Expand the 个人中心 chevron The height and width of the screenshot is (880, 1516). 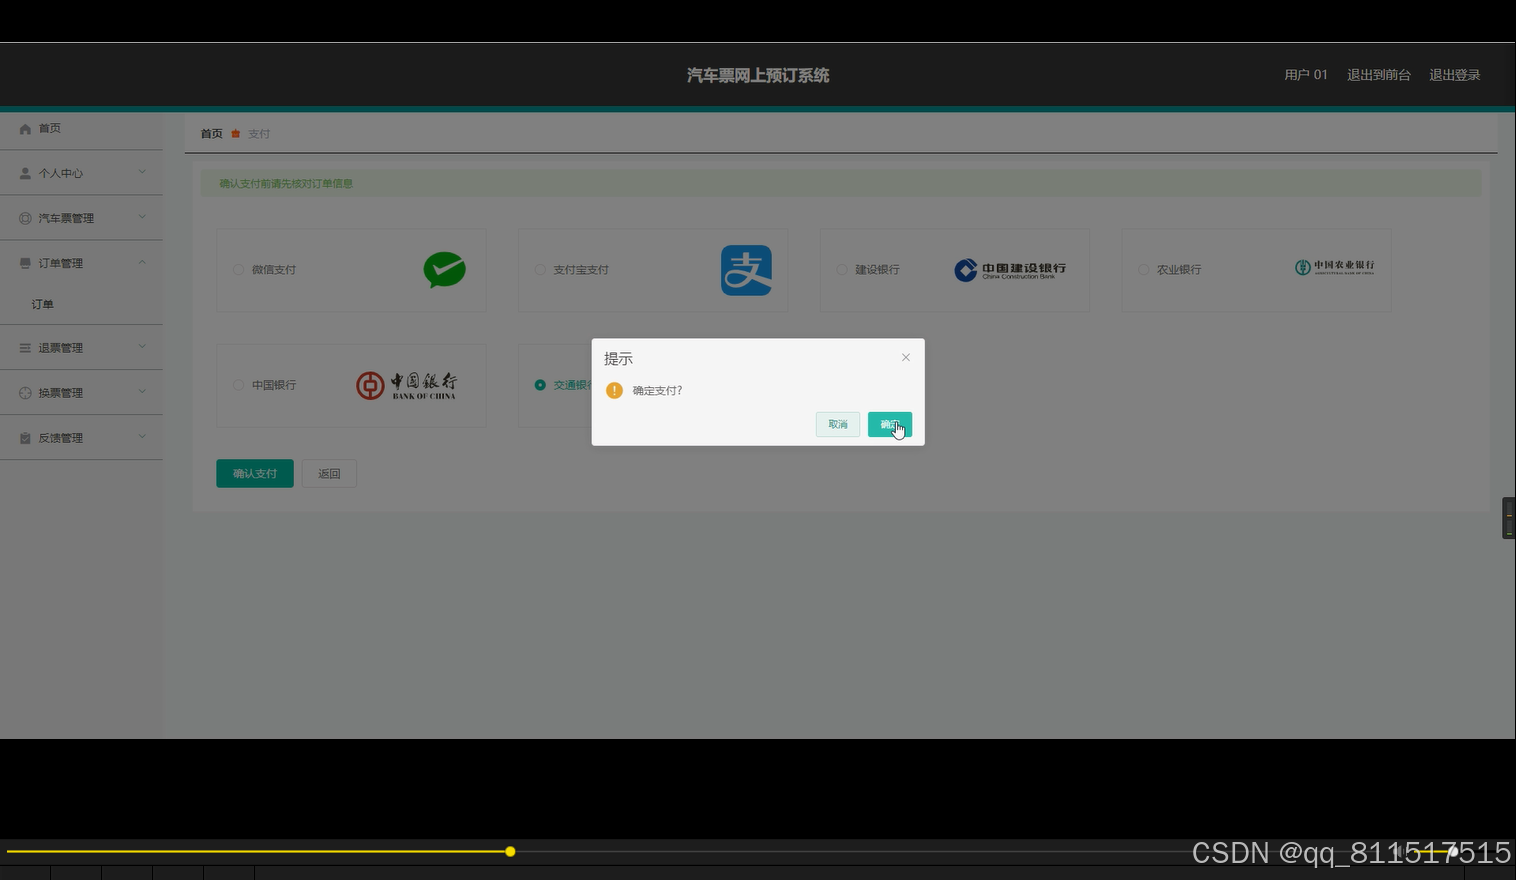tap(142, 172)
